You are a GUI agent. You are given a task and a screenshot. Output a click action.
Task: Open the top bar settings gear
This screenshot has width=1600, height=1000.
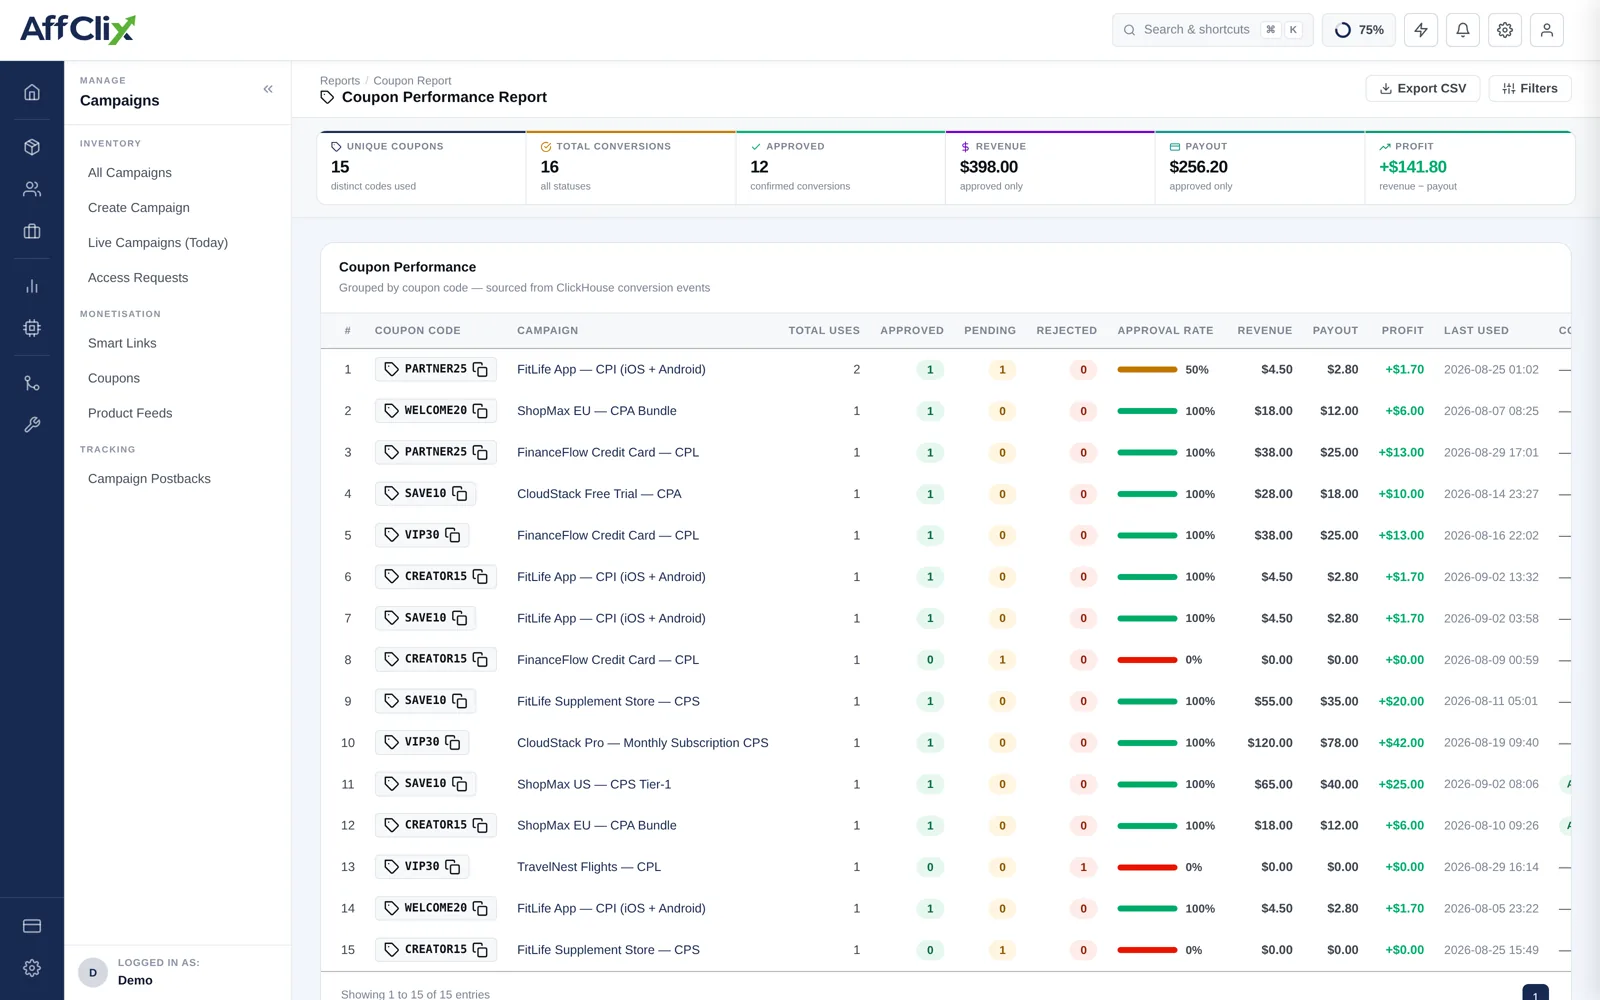coord(1505,30)
